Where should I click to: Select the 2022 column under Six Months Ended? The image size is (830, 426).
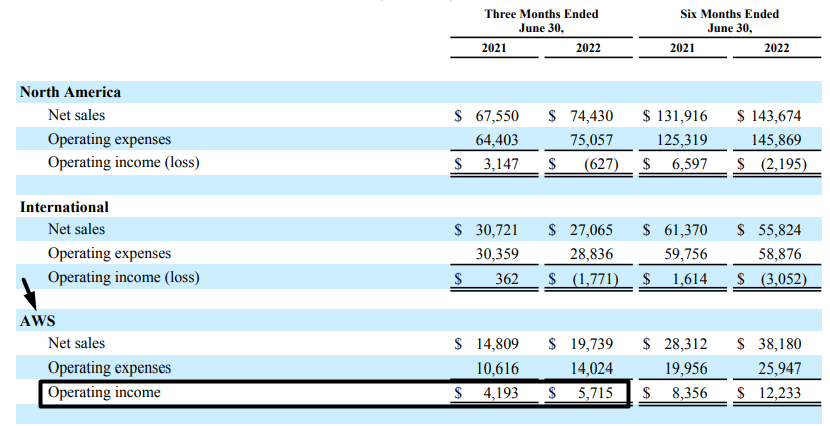coord(776,50)
